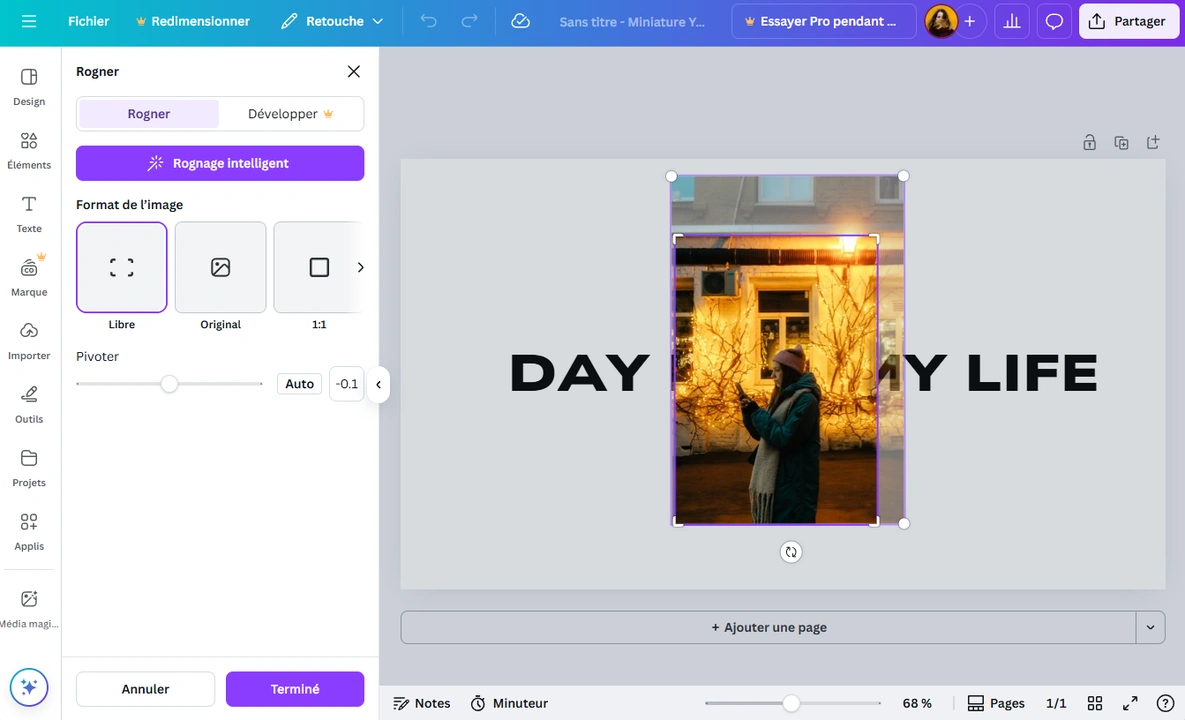Click the Canva AI assistant star button
1185x720 pixels.
pos(29,687)
